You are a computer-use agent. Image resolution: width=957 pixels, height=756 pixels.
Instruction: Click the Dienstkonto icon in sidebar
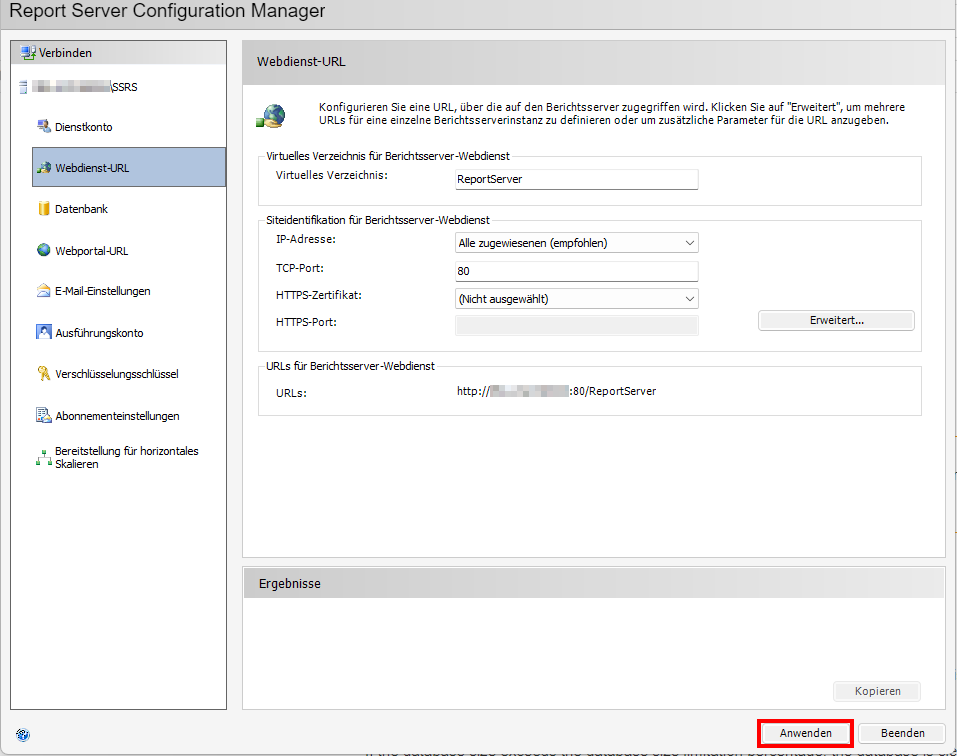point(43,127)
